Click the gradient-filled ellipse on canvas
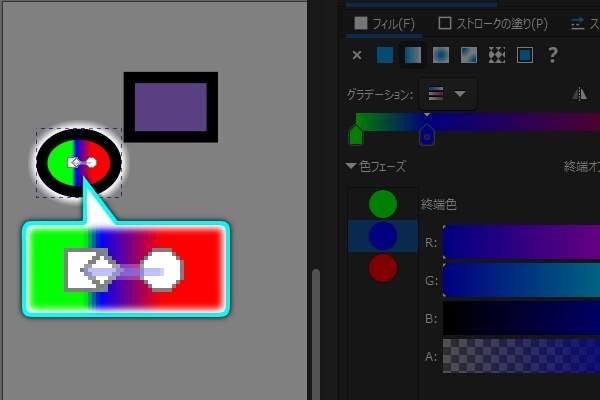600x400 pixels. [x=79, y=163]
